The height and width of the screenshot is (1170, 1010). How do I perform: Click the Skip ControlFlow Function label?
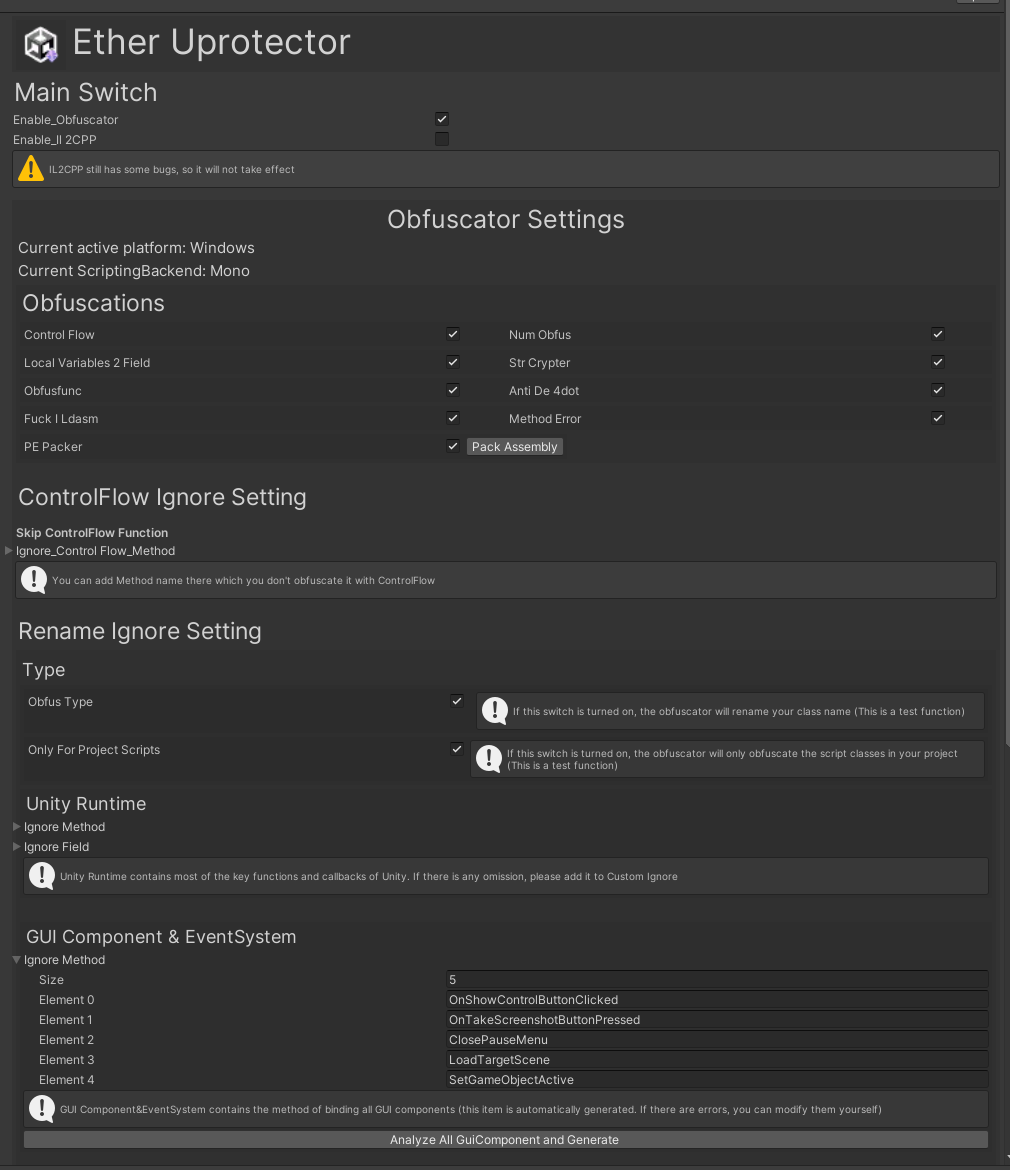[92, 533]
